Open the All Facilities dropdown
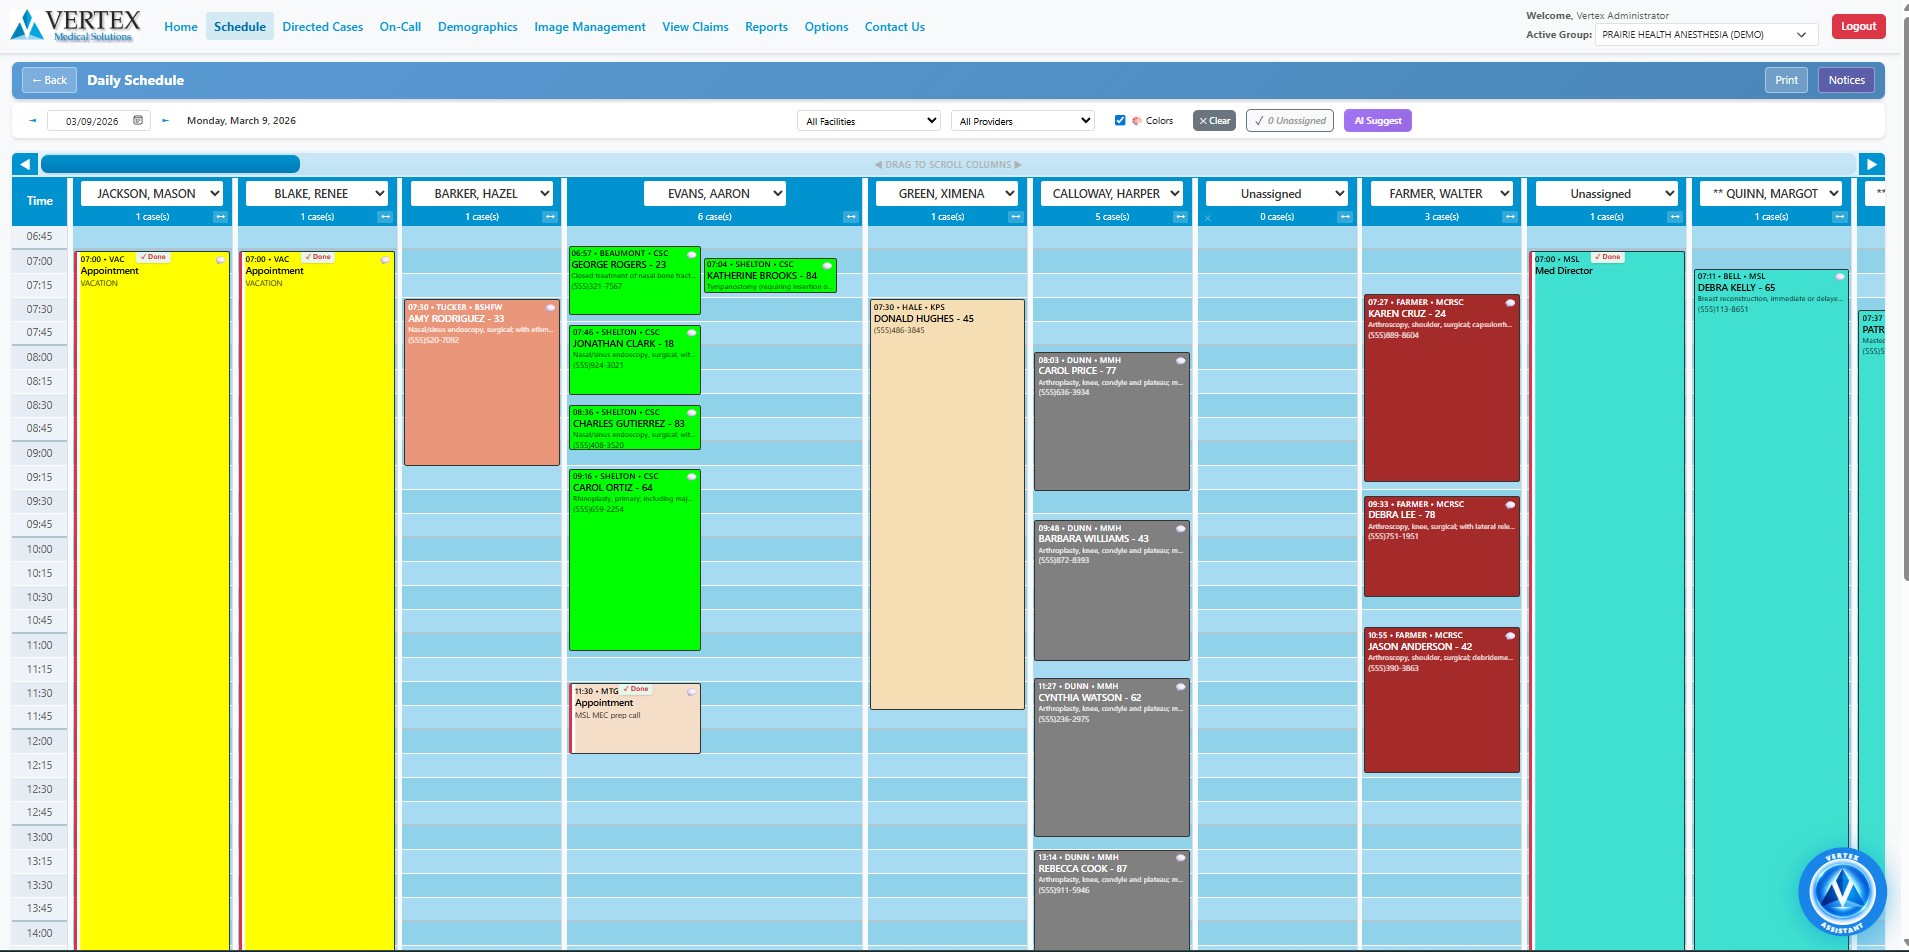 pyautogui.click(x=867, y=120)
